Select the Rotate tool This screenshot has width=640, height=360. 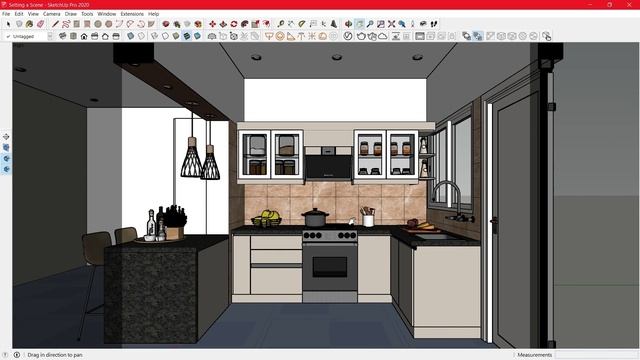[233, 24]
